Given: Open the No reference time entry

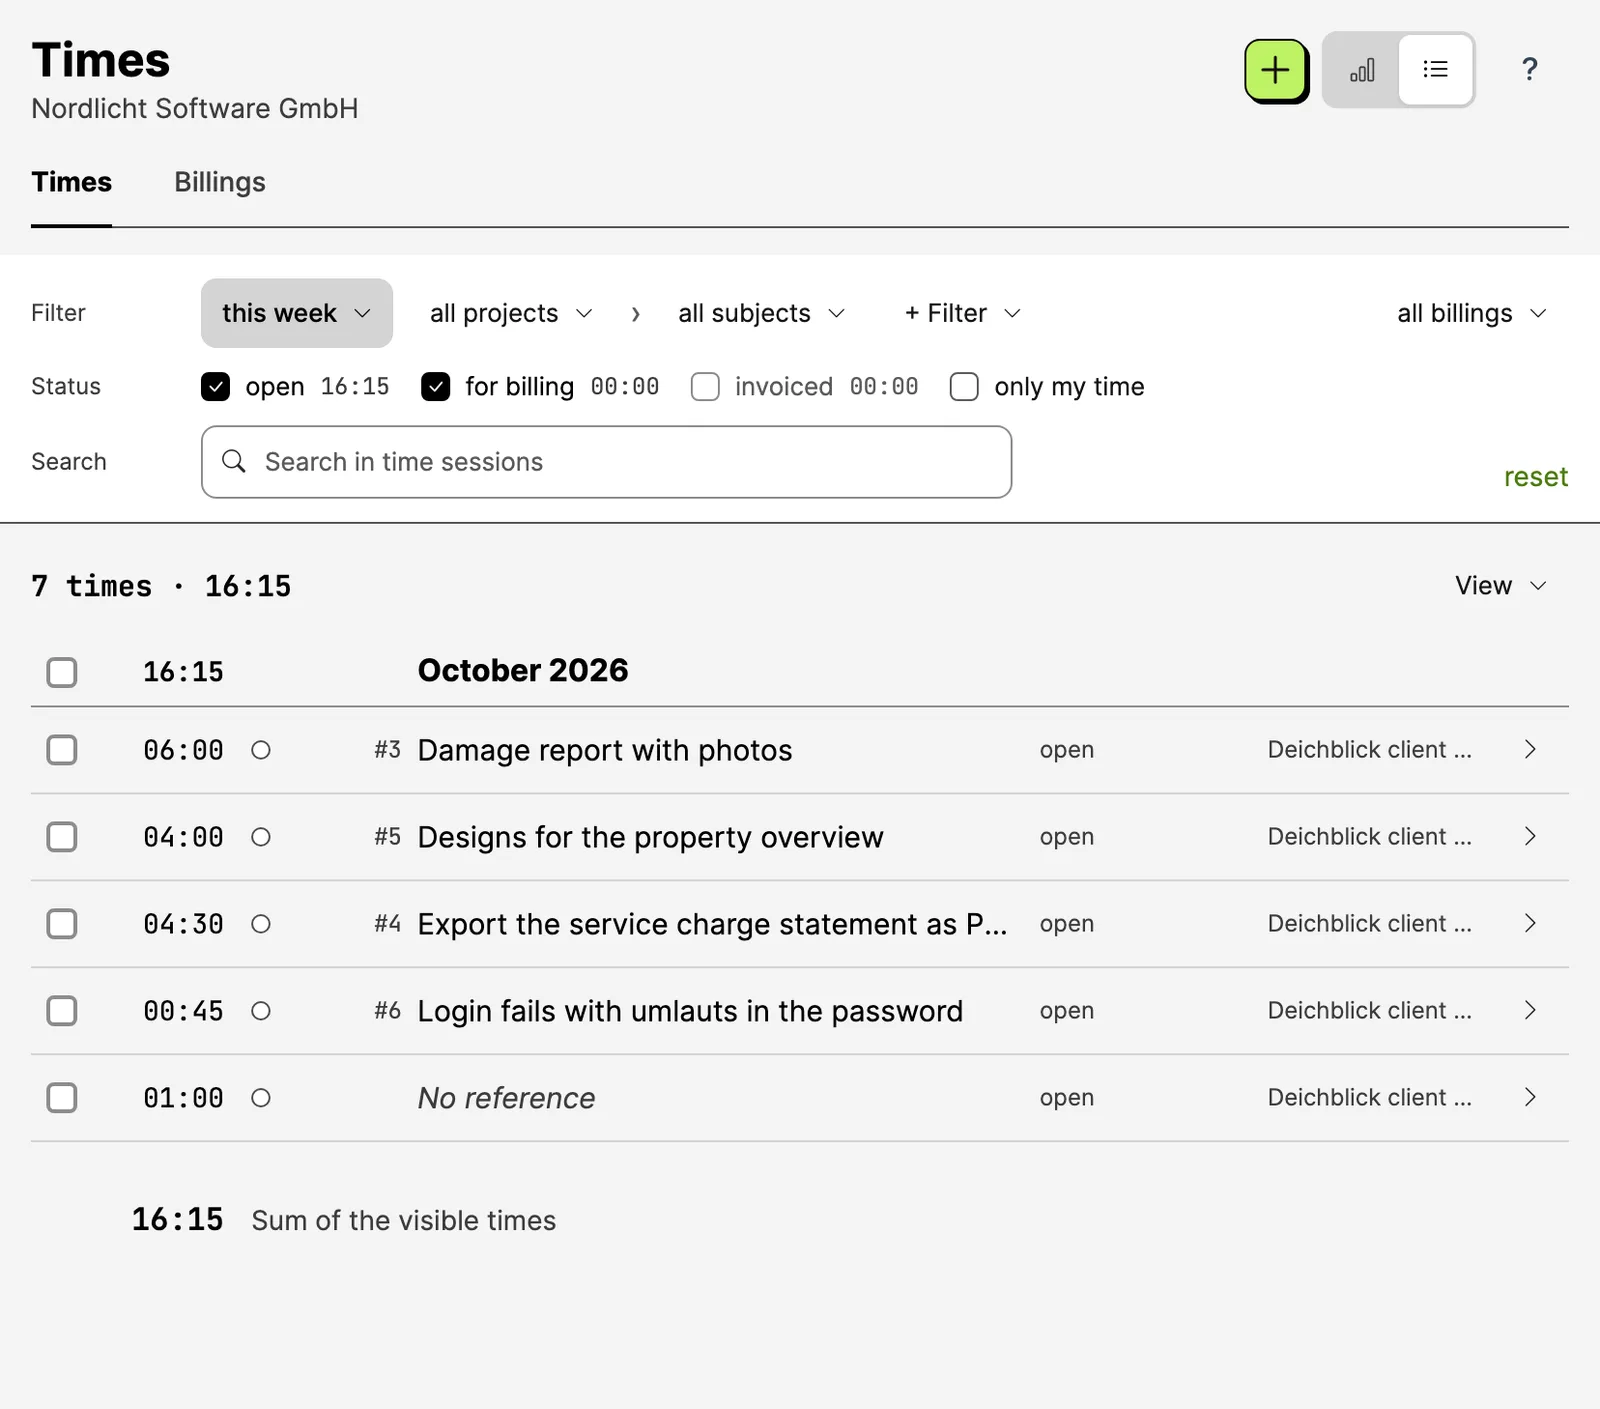Looking at the screenshot, I should [506, 1098].
